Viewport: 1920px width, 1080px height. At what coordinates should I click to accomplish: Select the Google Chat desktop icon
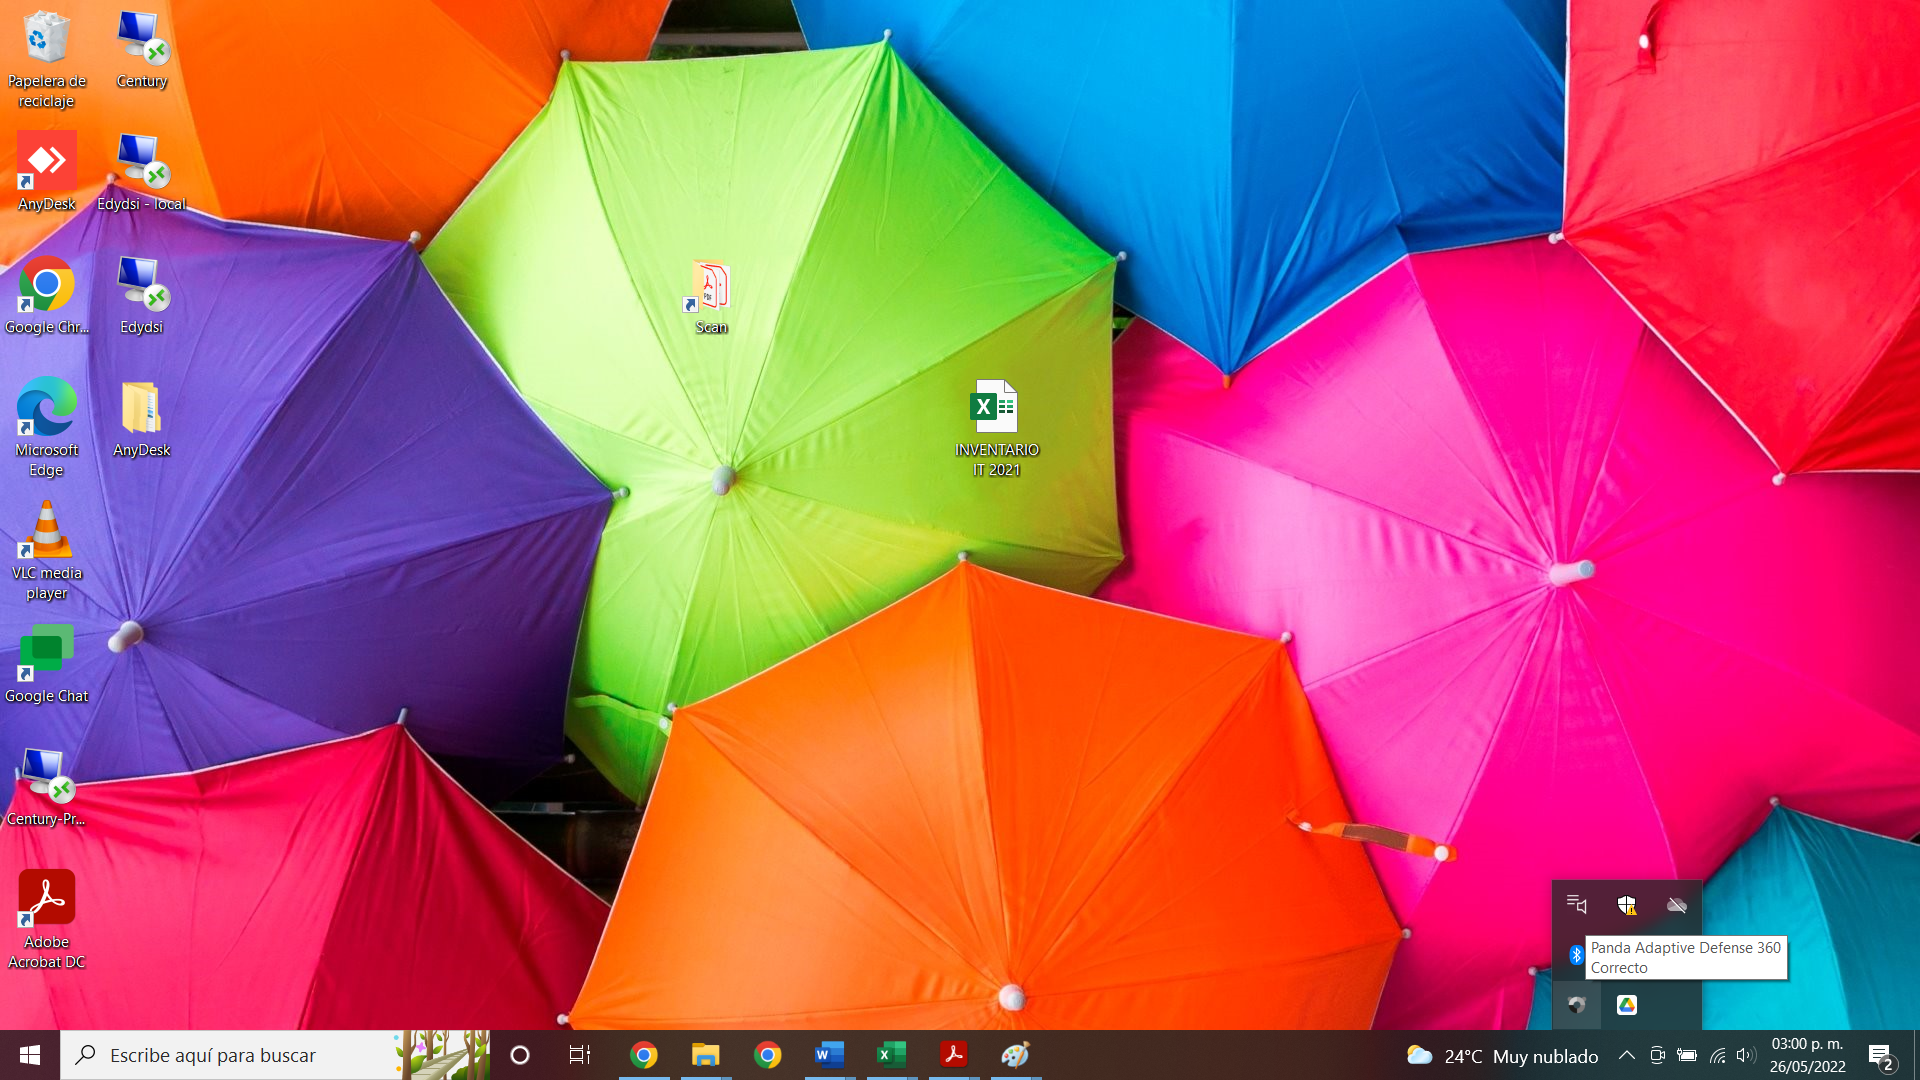46,653
